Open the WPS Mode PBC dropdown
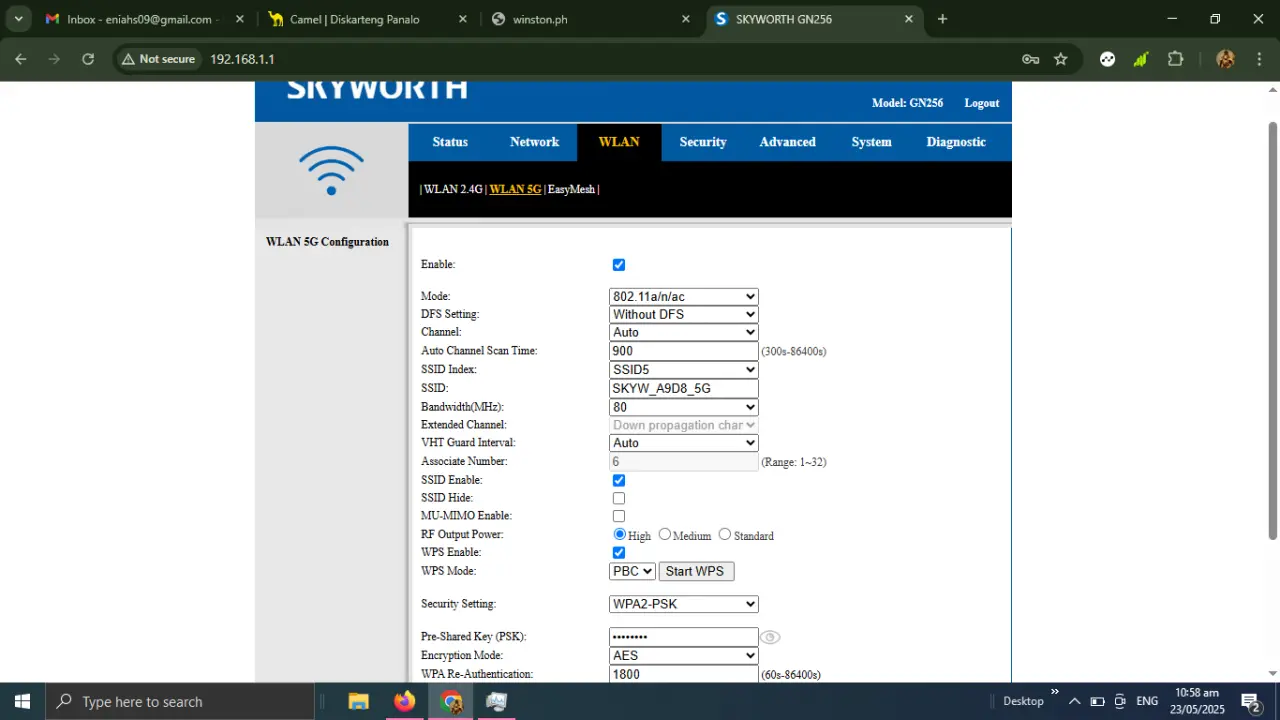This screenshot has width=1280, height=720. 632,571
